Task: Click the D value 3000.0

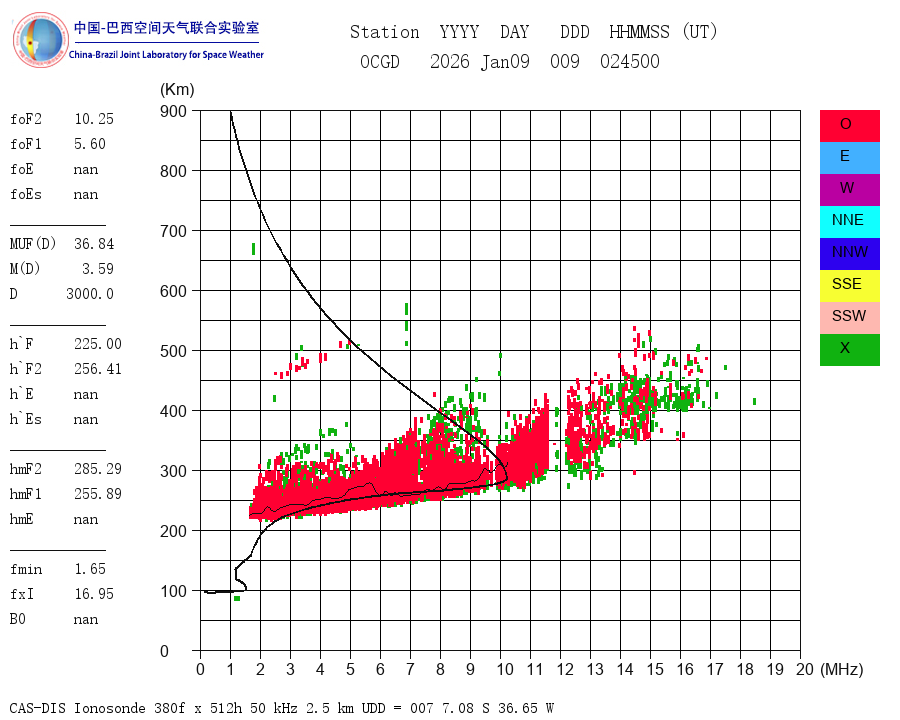Action: click(x=90, y=294)
